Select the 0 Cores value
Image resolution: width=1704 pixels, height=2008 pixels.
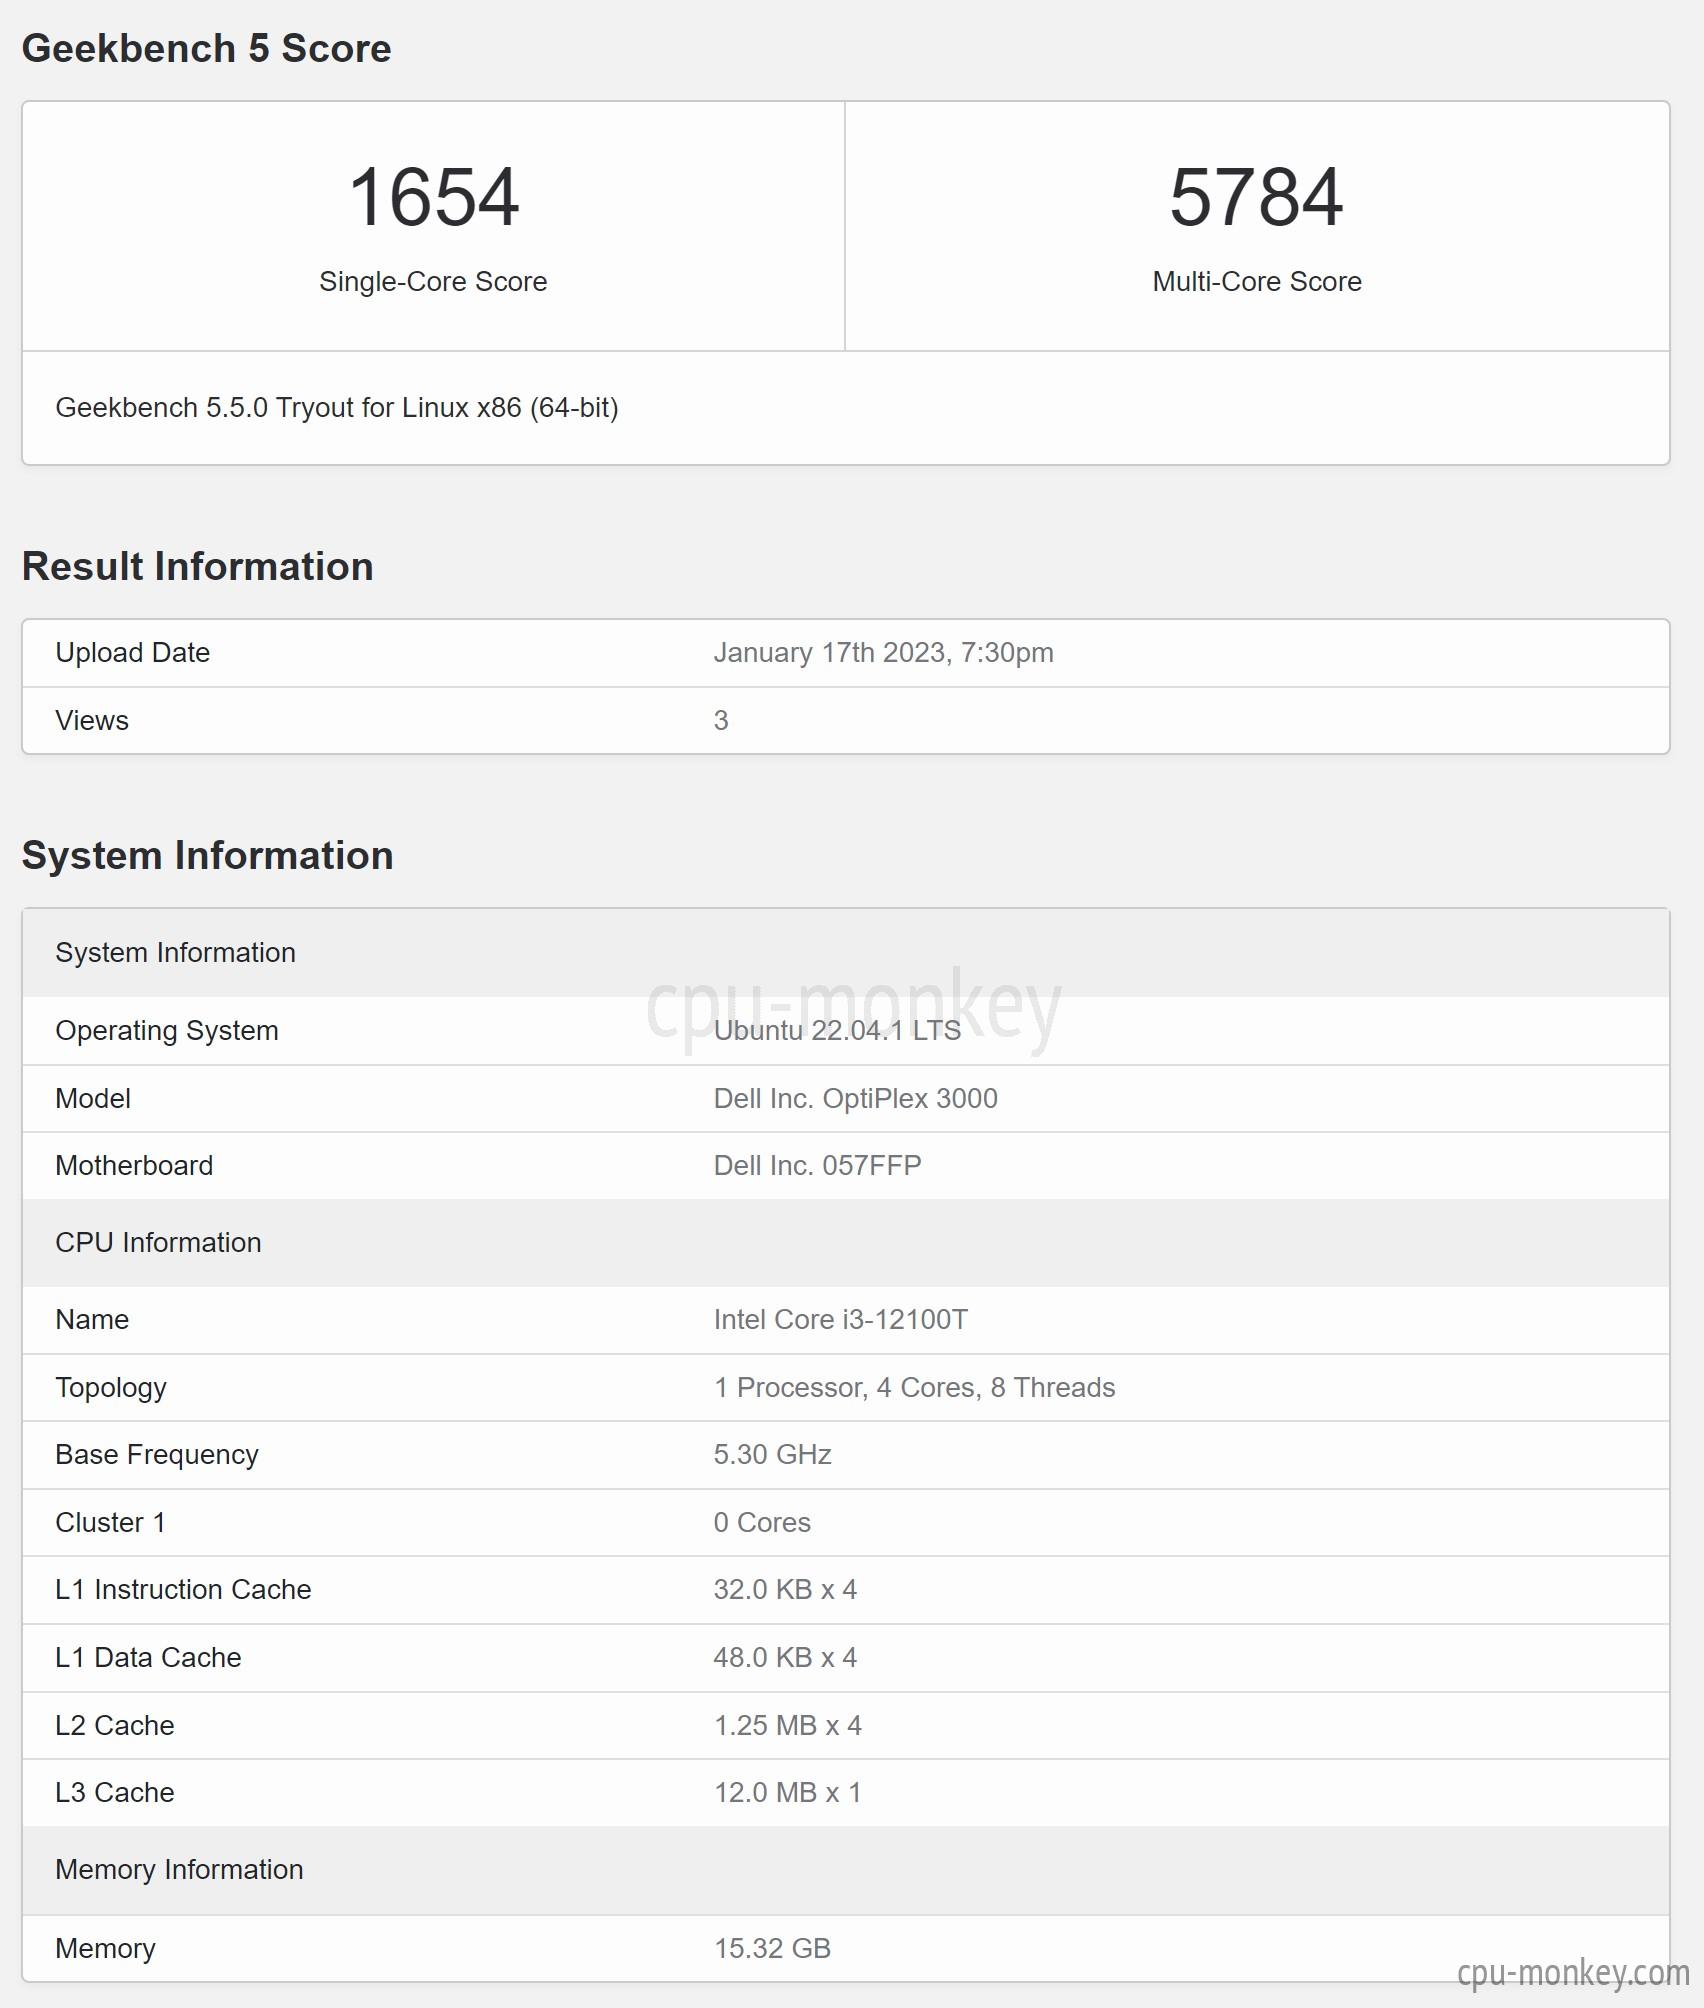tap(762, 1523)
